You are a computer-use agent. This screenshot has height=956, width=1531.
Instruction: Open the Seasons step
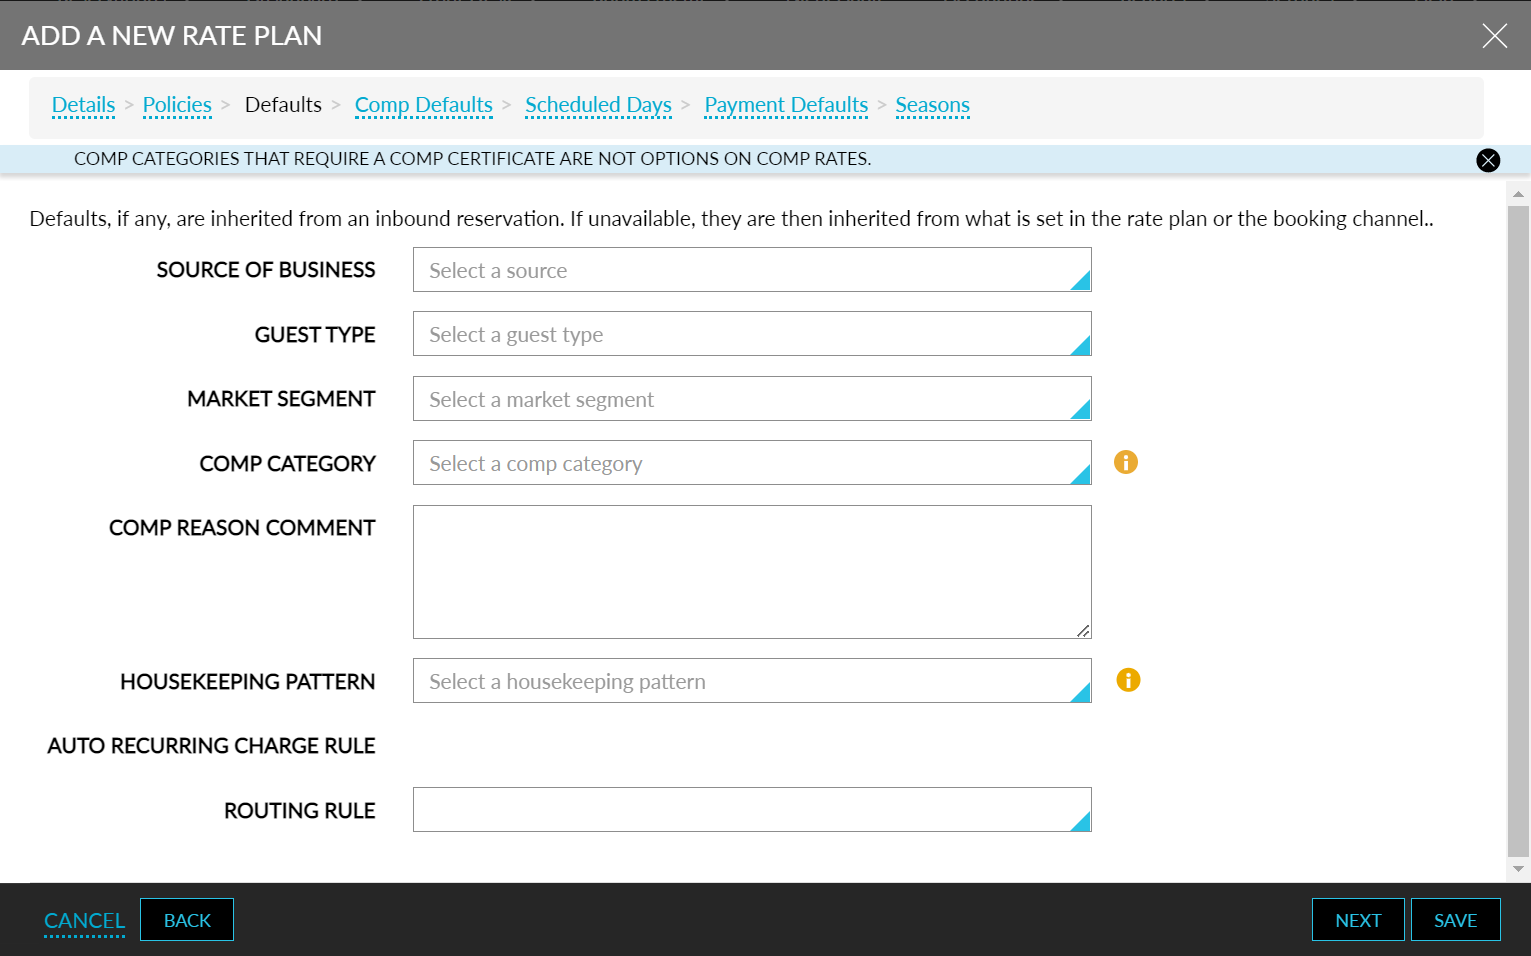click(932, 105)
